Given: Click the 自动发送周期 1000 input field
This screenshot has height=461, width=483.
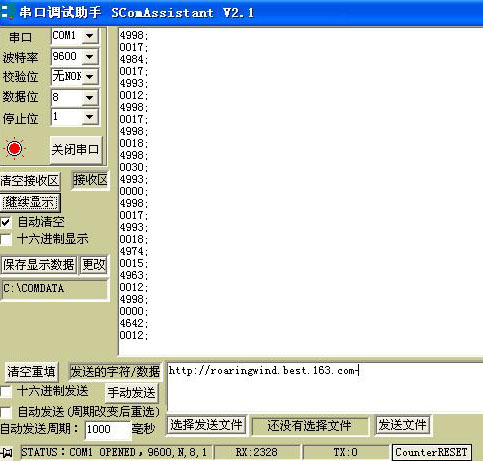Looking at the screenshot, I should point(108,429).
